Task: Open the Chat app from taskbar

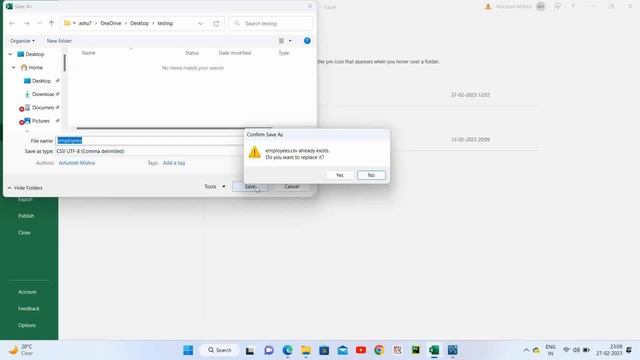Action: (x=269, y=350)
